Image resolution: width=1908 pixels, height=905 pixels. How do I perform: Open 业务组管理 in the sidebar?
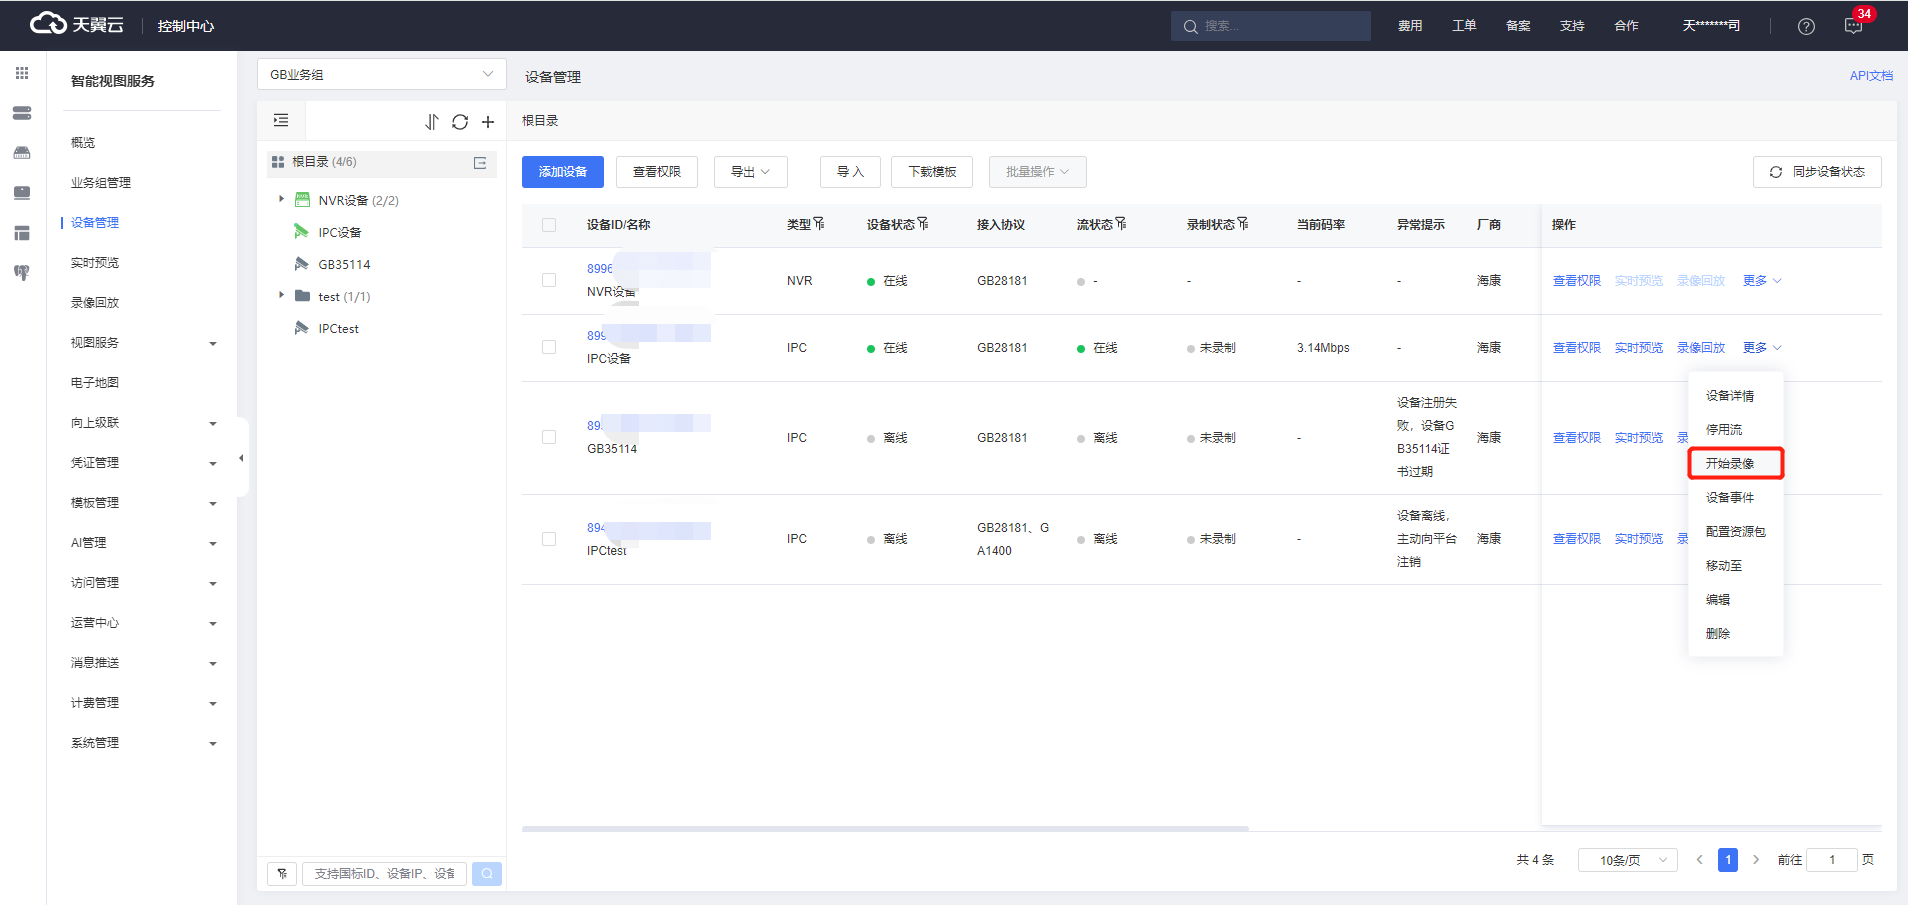[101, 183]
